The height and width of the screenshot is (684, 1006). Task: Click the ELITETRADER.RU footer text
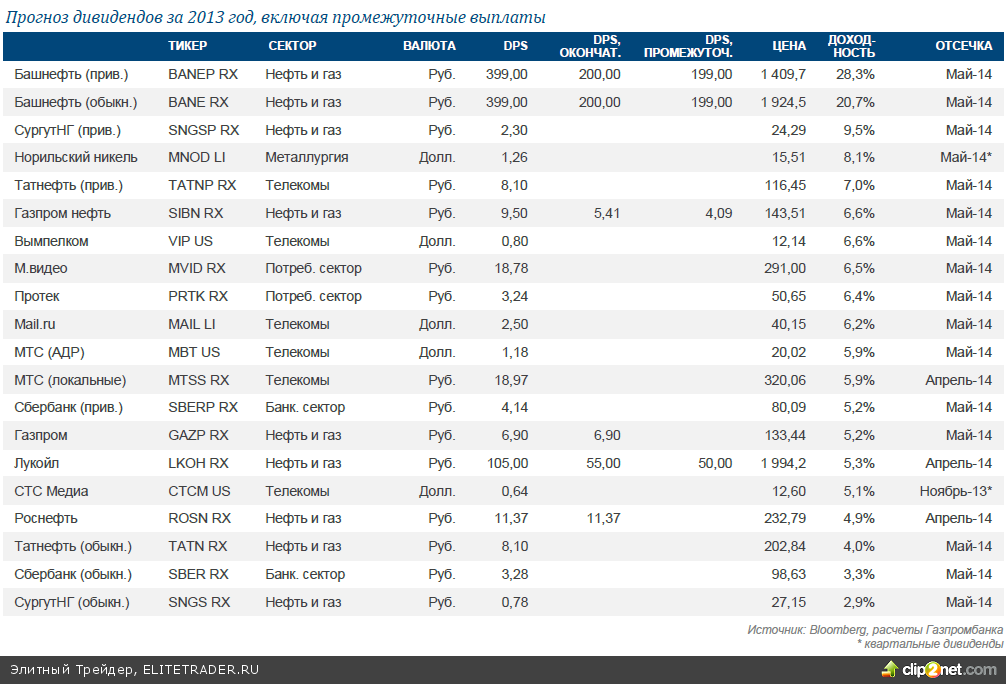[x=200, y=669]
